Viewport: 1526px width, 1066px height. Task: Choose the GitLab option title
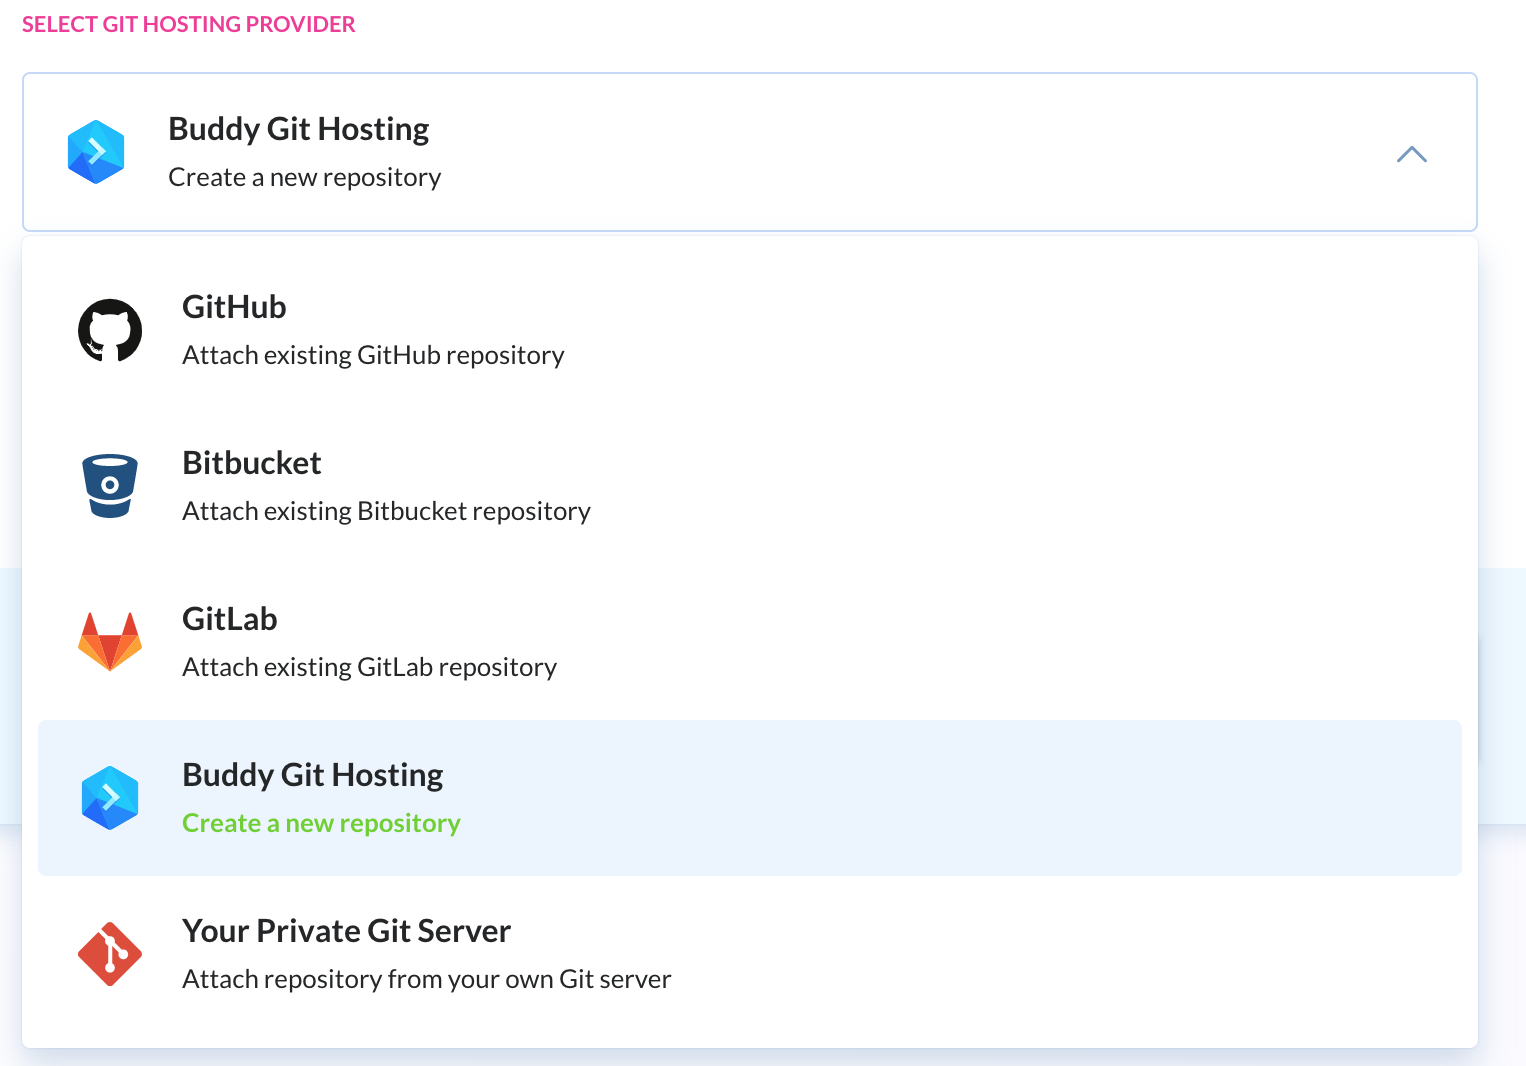[x=229, y=619]
